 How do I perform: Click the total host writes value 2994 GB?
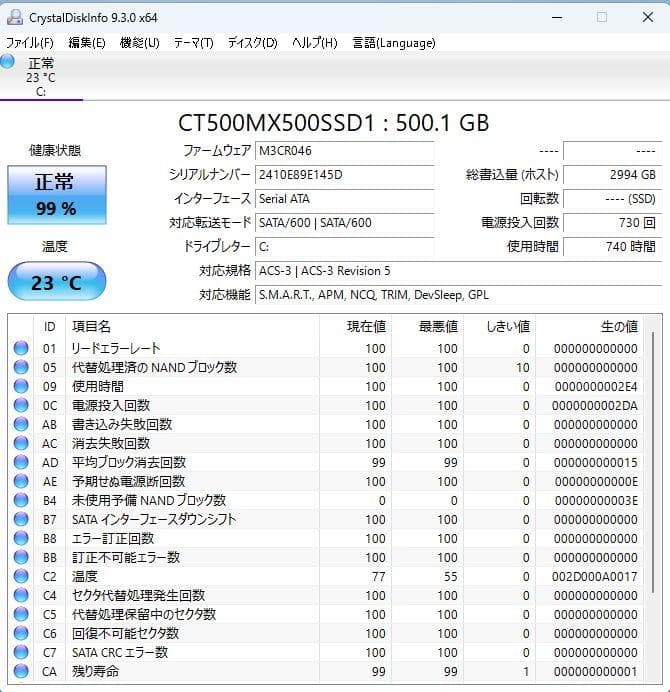point(613,175)
